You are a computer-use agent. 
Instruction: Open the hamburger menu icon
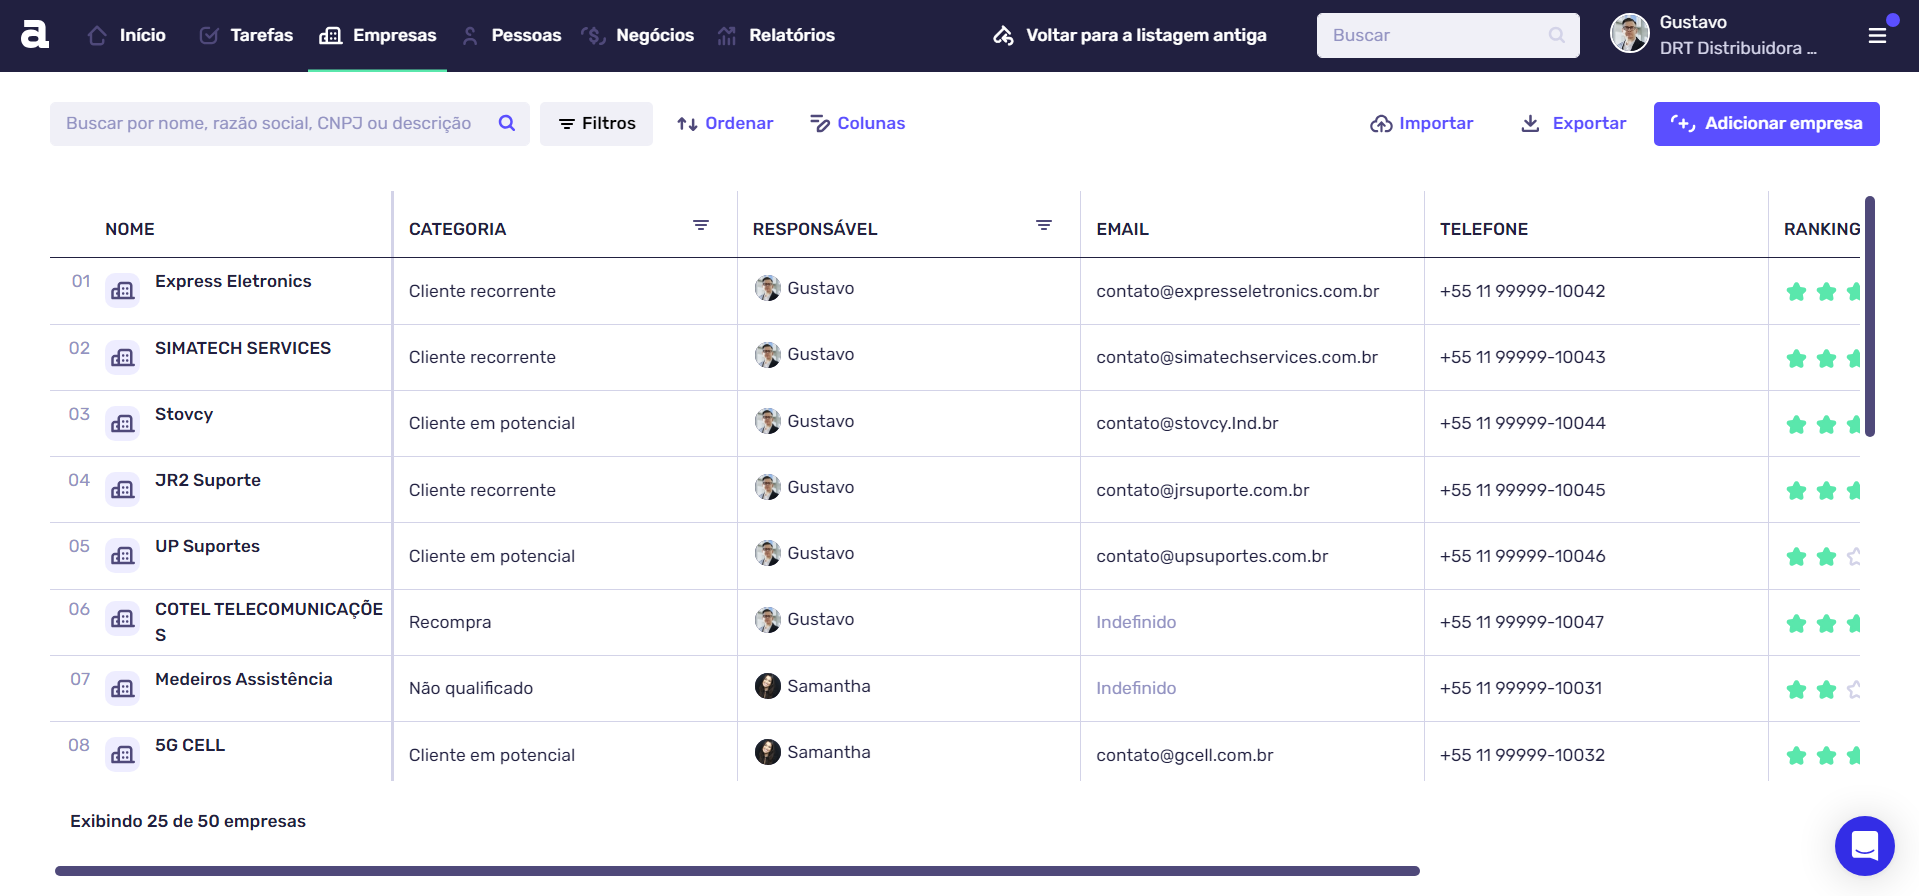pos(1878,35)
